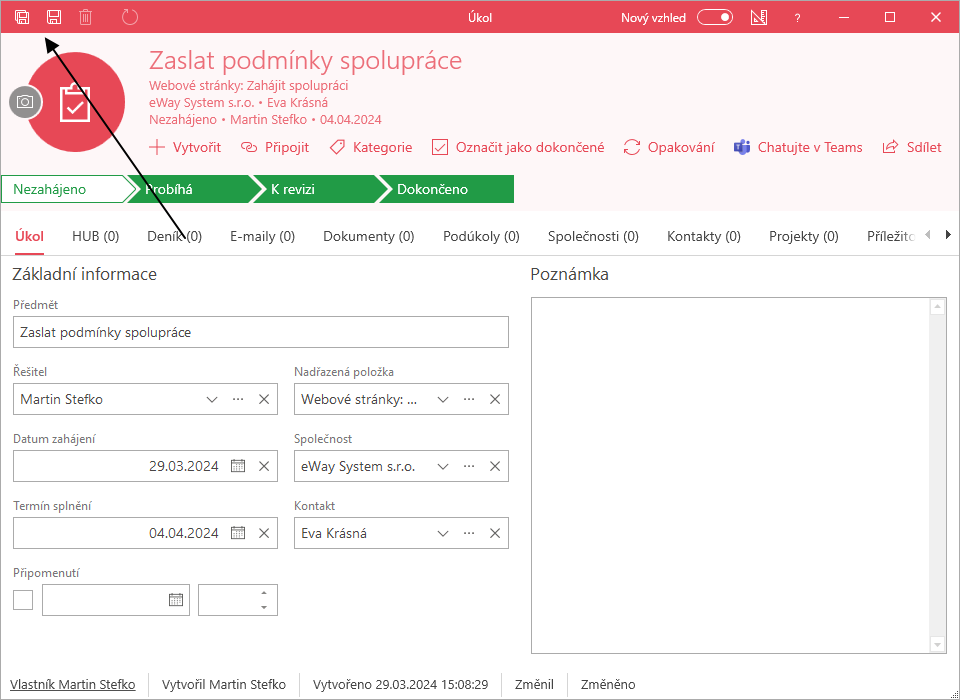
Task: Click the Vytvořit button
Action: (x=185, y=147)
